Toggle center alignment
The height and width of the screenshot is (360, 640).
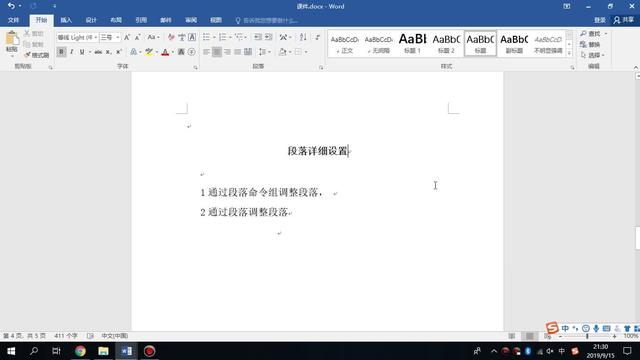pyautogui.click(x=217, y=52)
